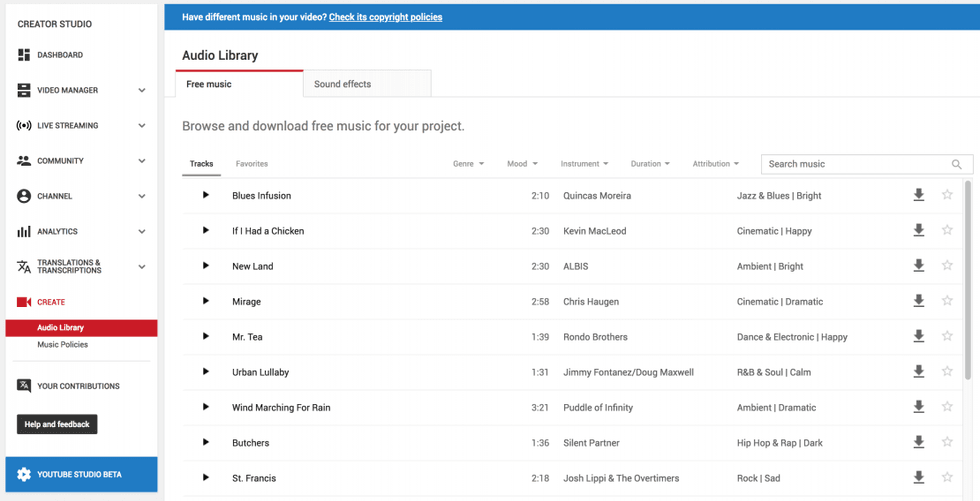Open the Attribution filter dropdown
Screen dimensions: 980x501
tap(716, 164)
